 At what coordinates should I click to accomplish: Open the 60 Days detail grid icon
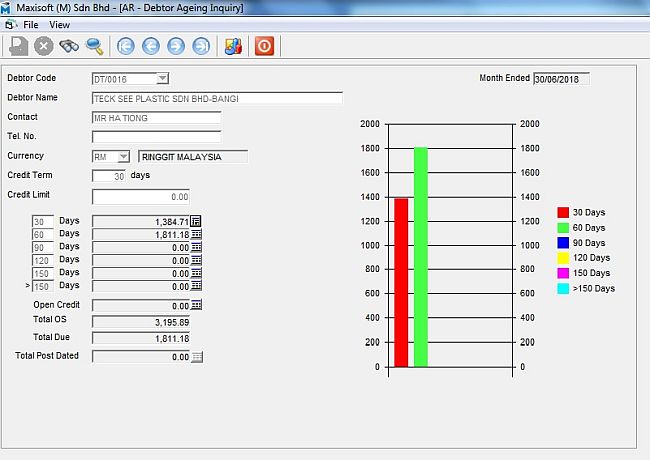(196, 234)
